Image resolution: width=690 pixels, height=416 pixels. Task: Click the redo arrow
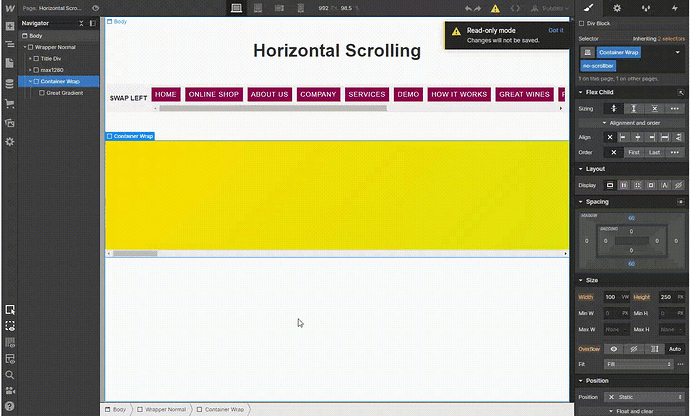coord(478,8)
